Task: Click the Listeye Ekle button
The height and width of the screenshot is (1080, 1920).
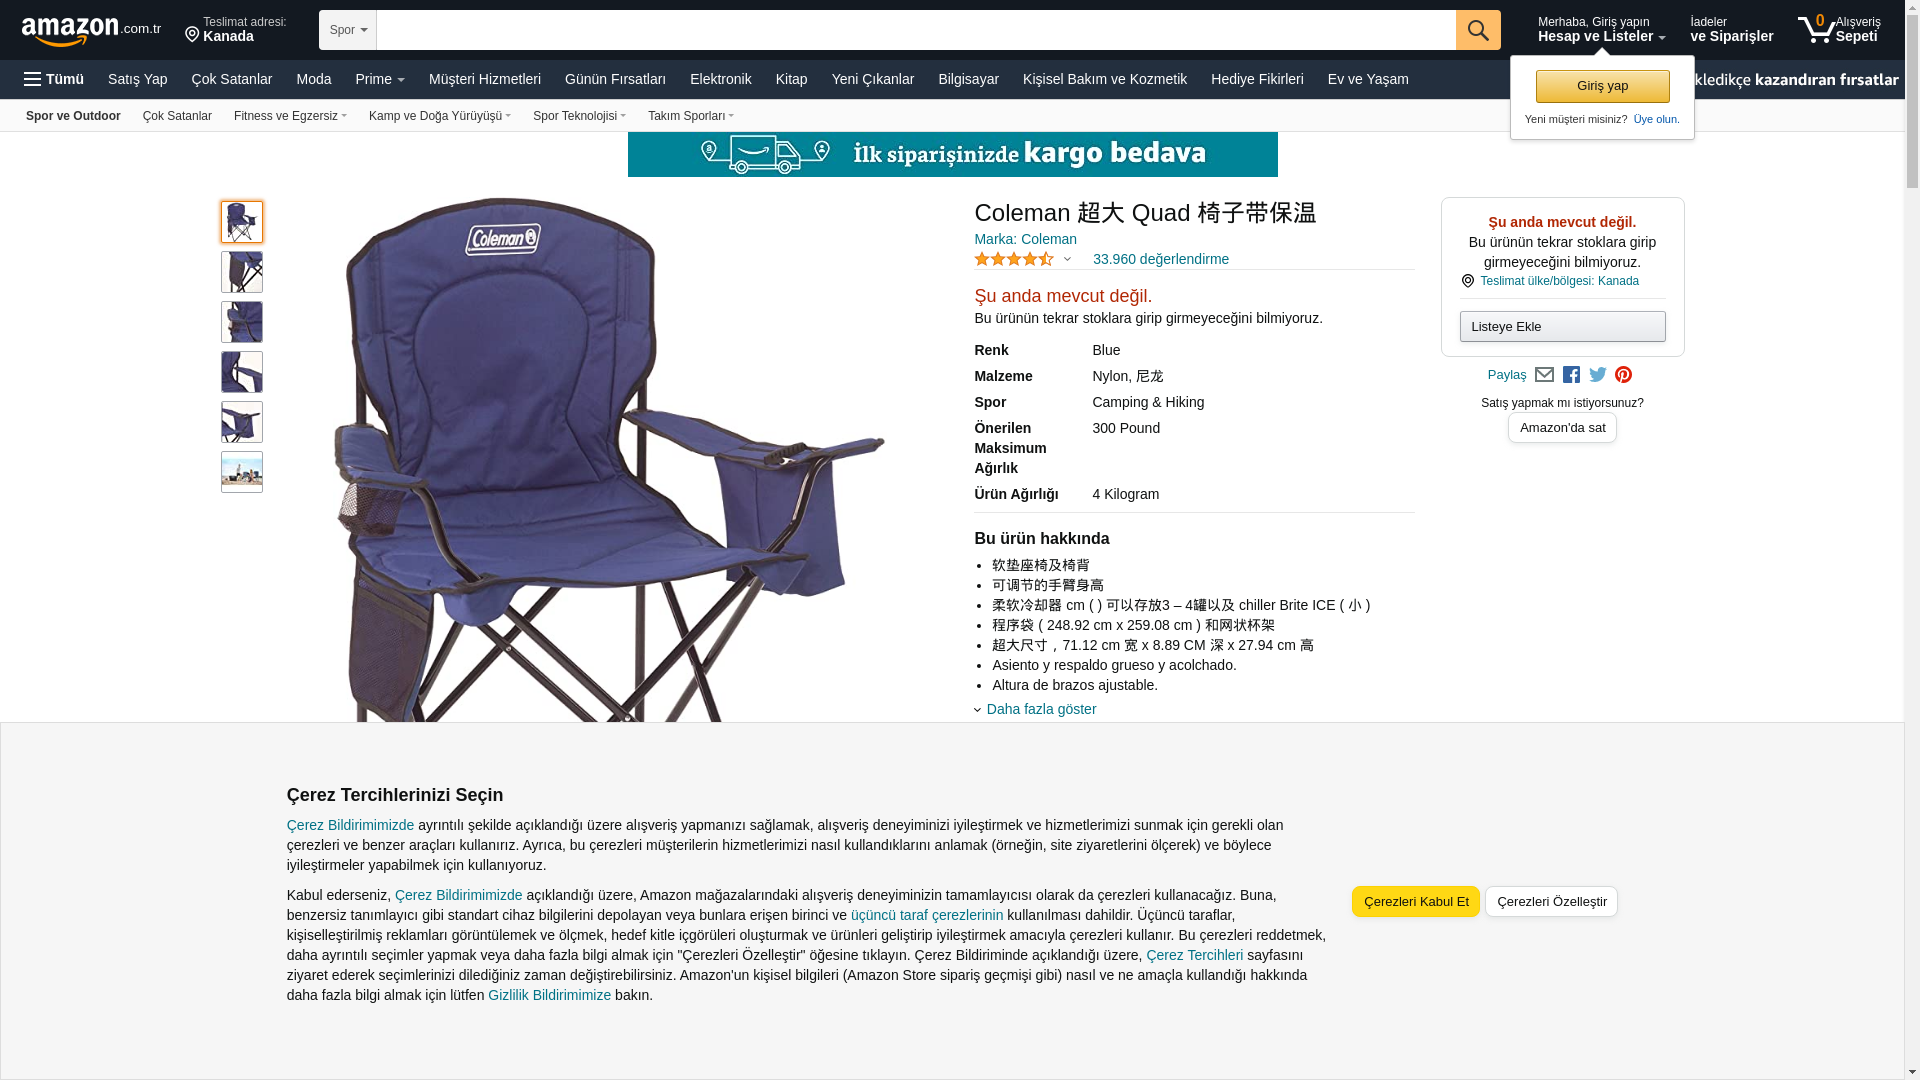Action: click(1562, 327)
